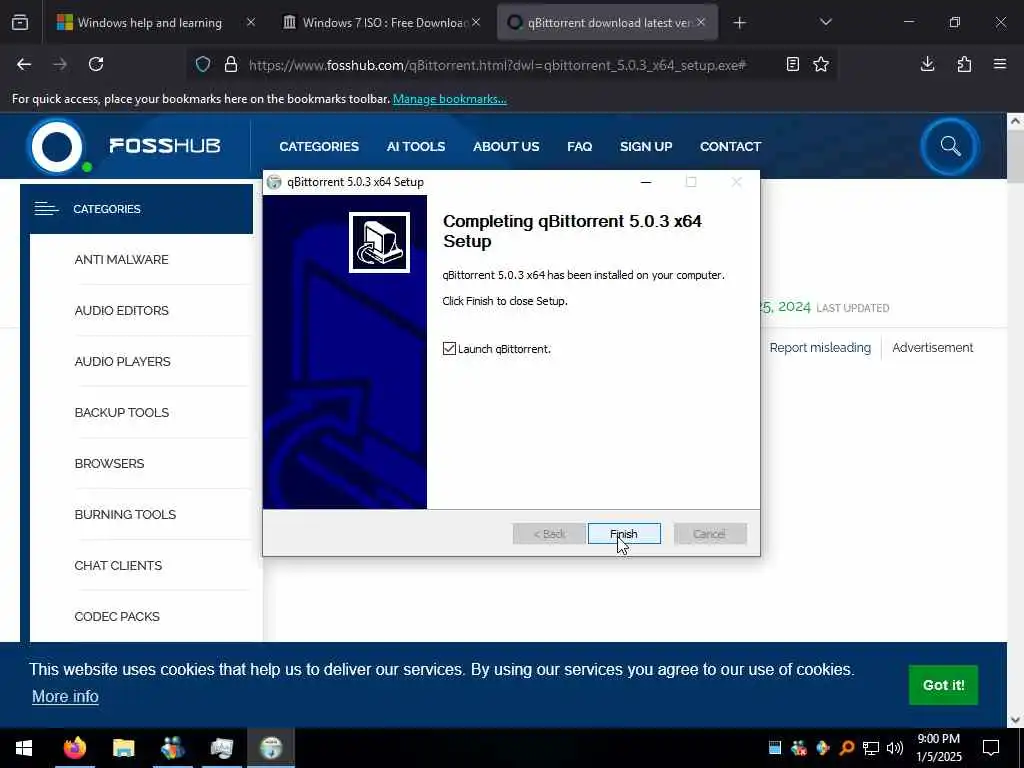Open network icon in system tray

871,748
